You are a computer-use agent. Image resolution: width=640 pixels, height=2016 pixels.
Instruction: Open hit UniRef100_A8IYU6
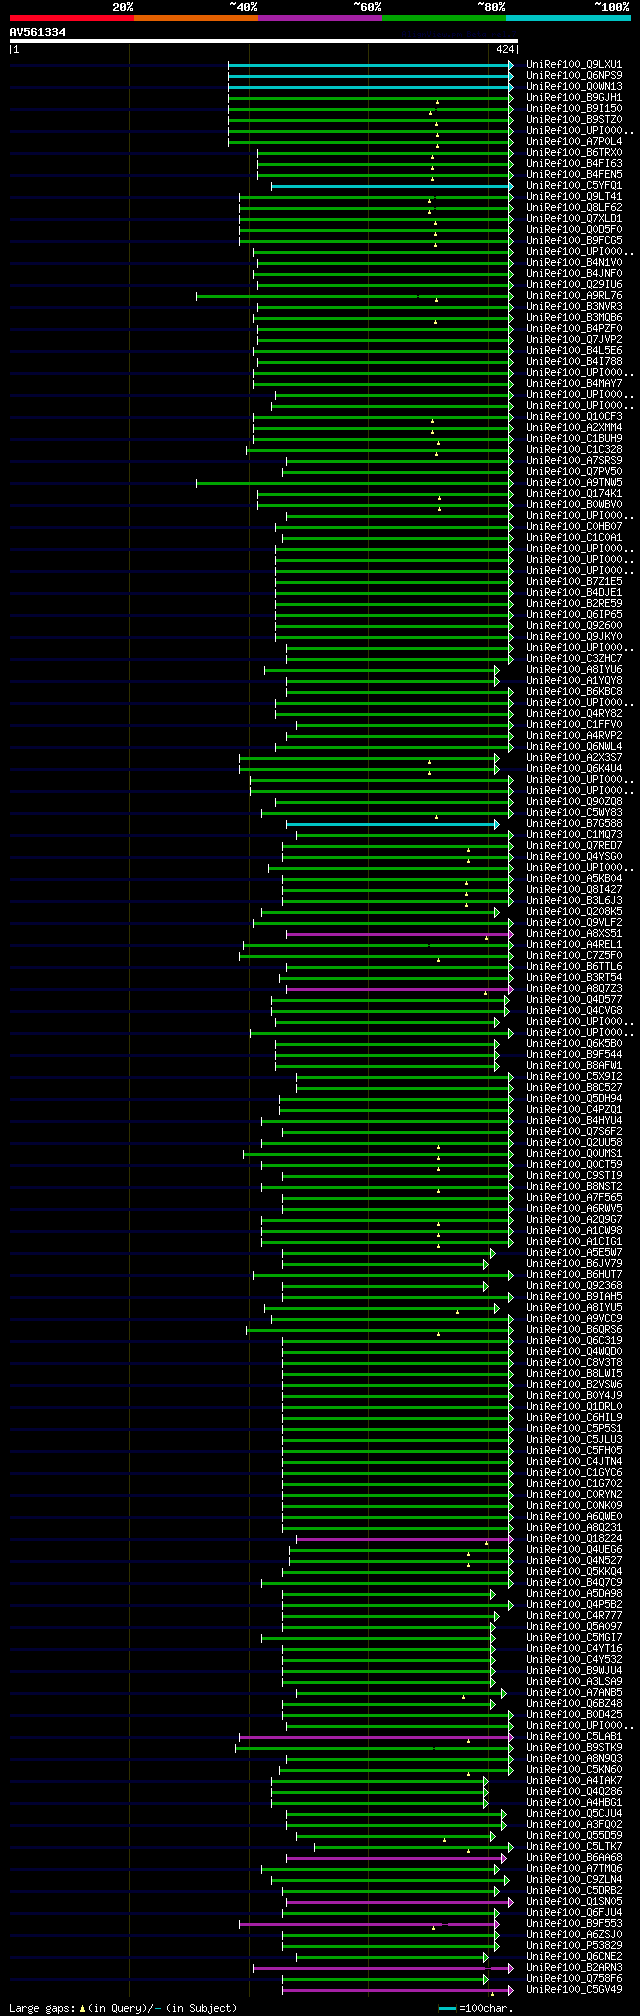point(574,669)
